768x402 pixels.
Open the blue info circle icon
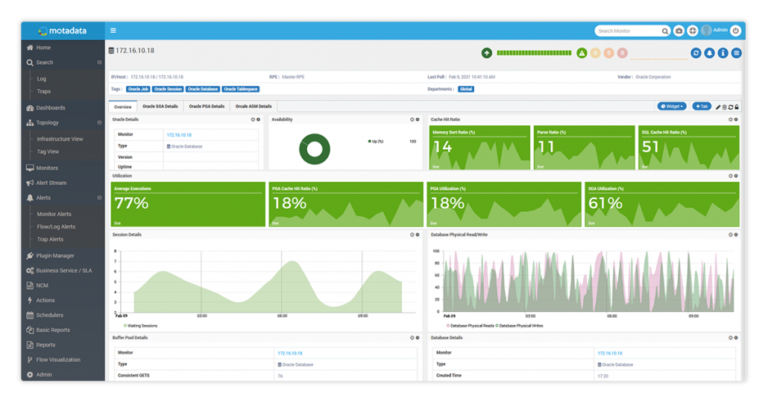click(723, 53)
